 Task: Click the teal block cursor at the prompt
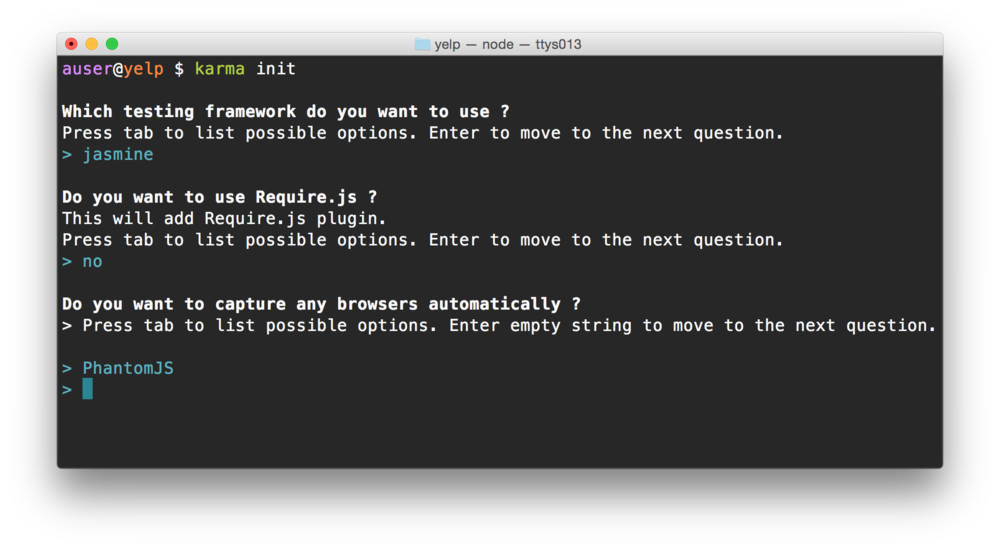click(x=87, y=389)
